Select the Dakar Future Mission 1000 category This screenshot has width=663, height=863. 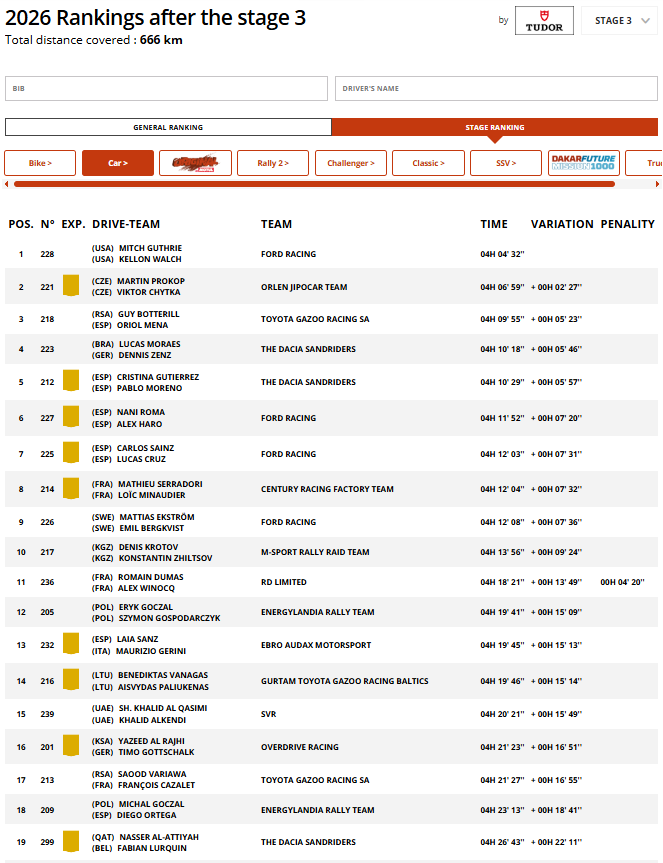point(584,163)
